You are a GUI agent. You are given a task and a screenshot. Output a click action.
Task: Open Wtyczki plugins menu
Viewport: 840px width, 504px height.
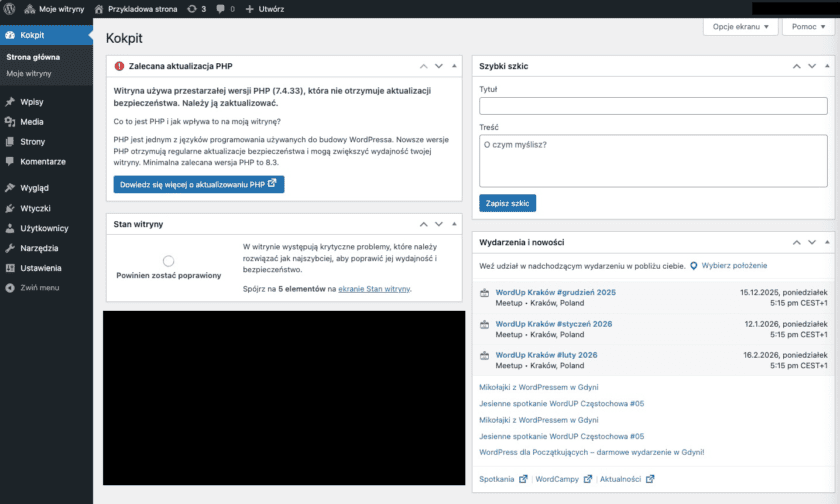coord(46,208)
